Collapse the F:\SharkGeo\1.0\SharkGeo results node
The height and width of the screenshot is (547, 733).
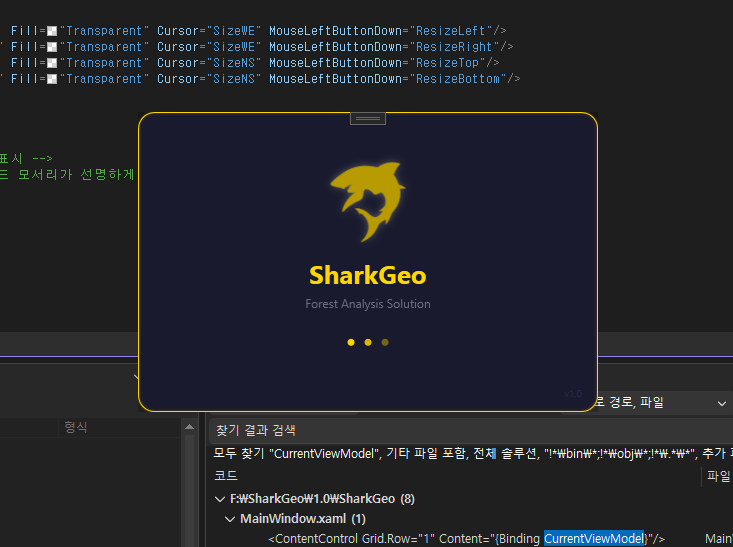[x=220, y=499]
